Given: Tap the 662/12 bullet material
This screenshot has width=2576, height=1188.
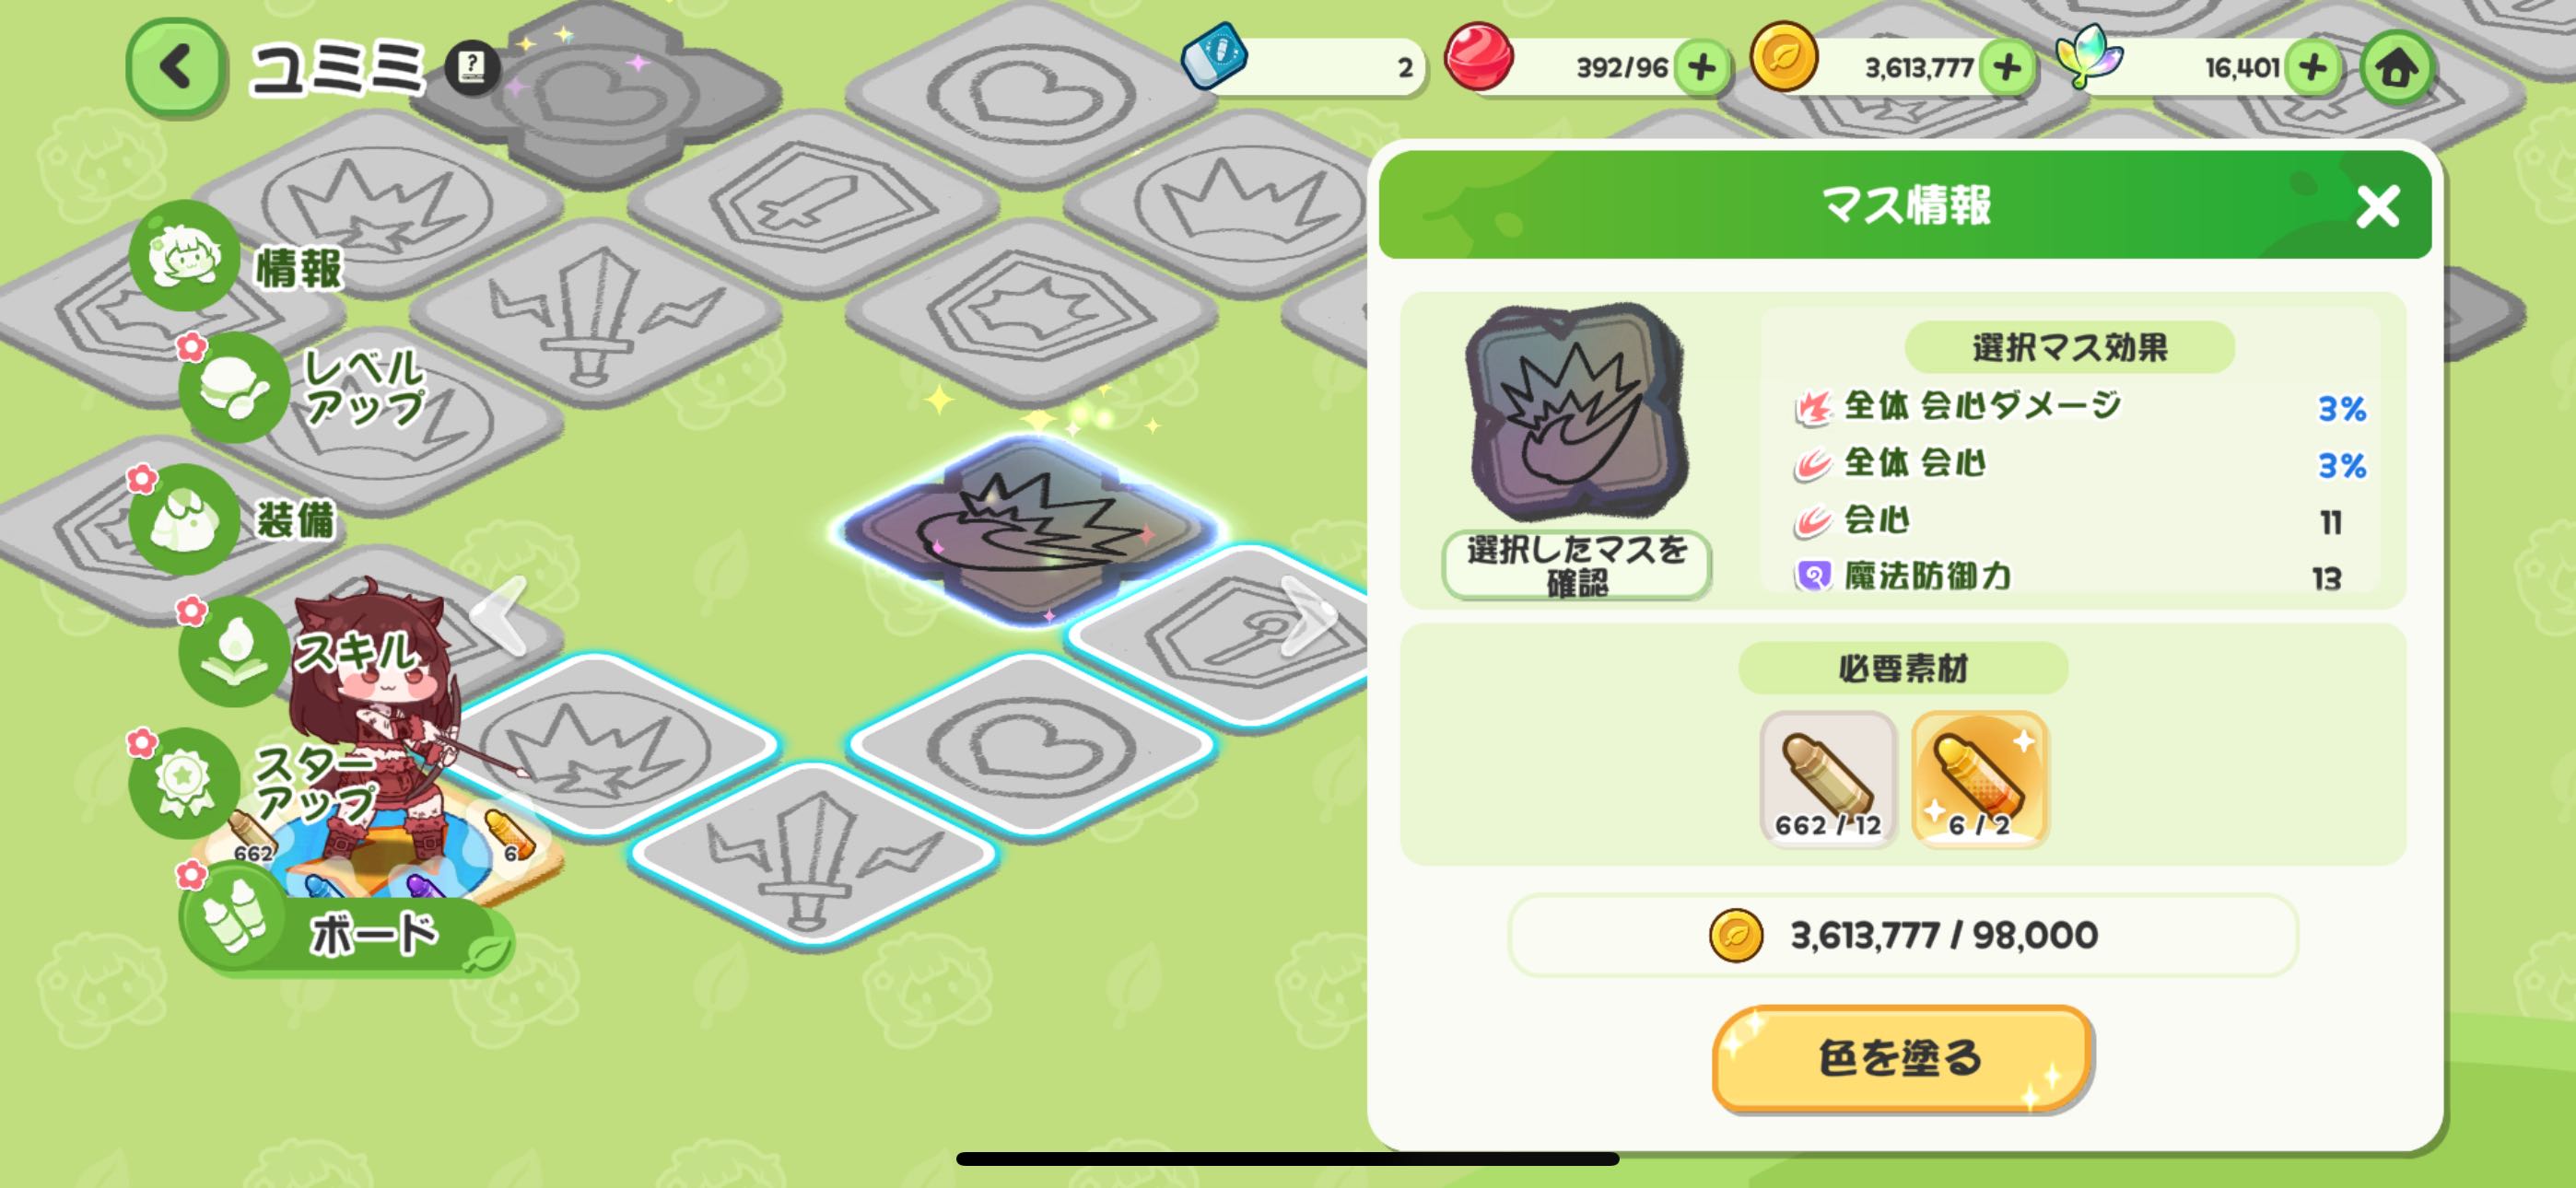Looking at the screenshot, I should click(x=1828, y=780).
